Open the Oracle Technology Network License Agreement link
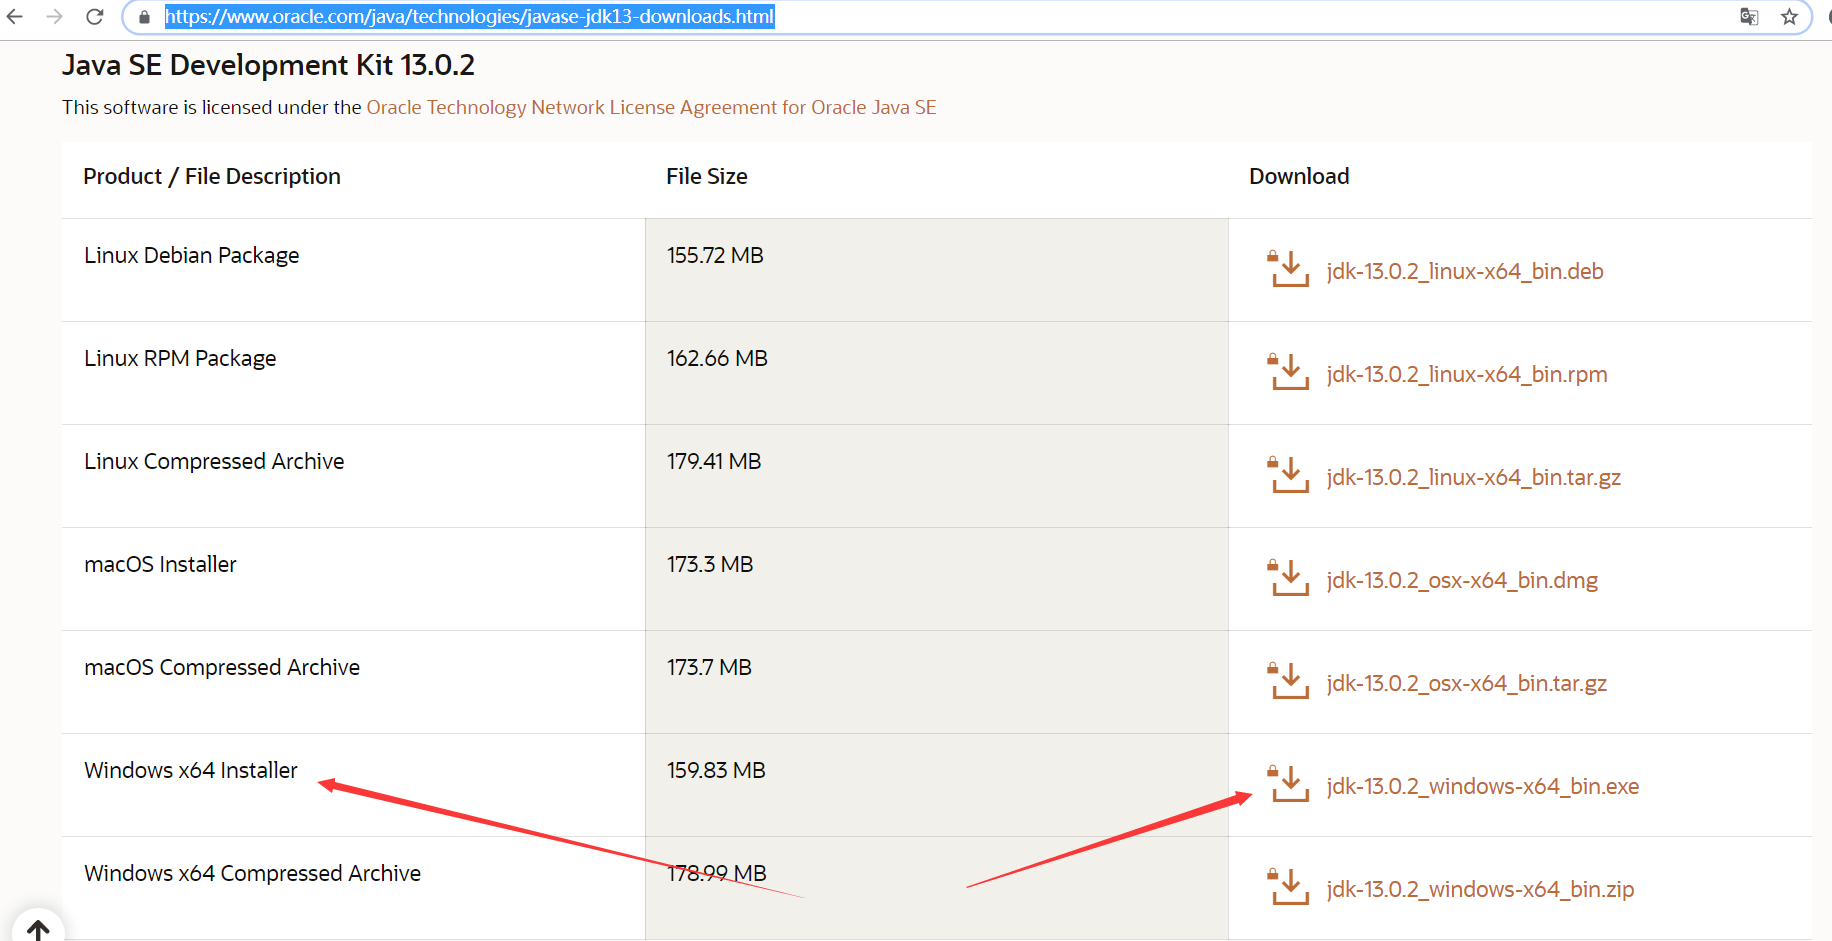Viewport: 1832px width, 941px height. tap(651, 107)
